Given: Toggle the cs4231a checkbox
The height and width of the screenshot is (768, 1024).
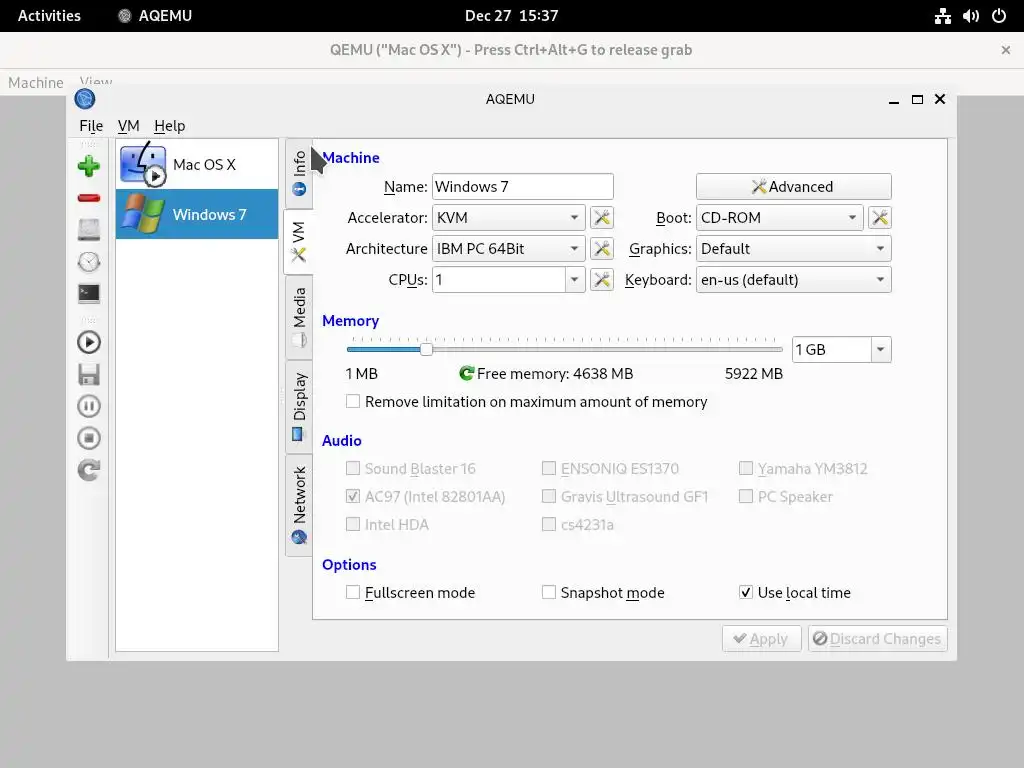Looking at the screenshot, I should point(549,524).
